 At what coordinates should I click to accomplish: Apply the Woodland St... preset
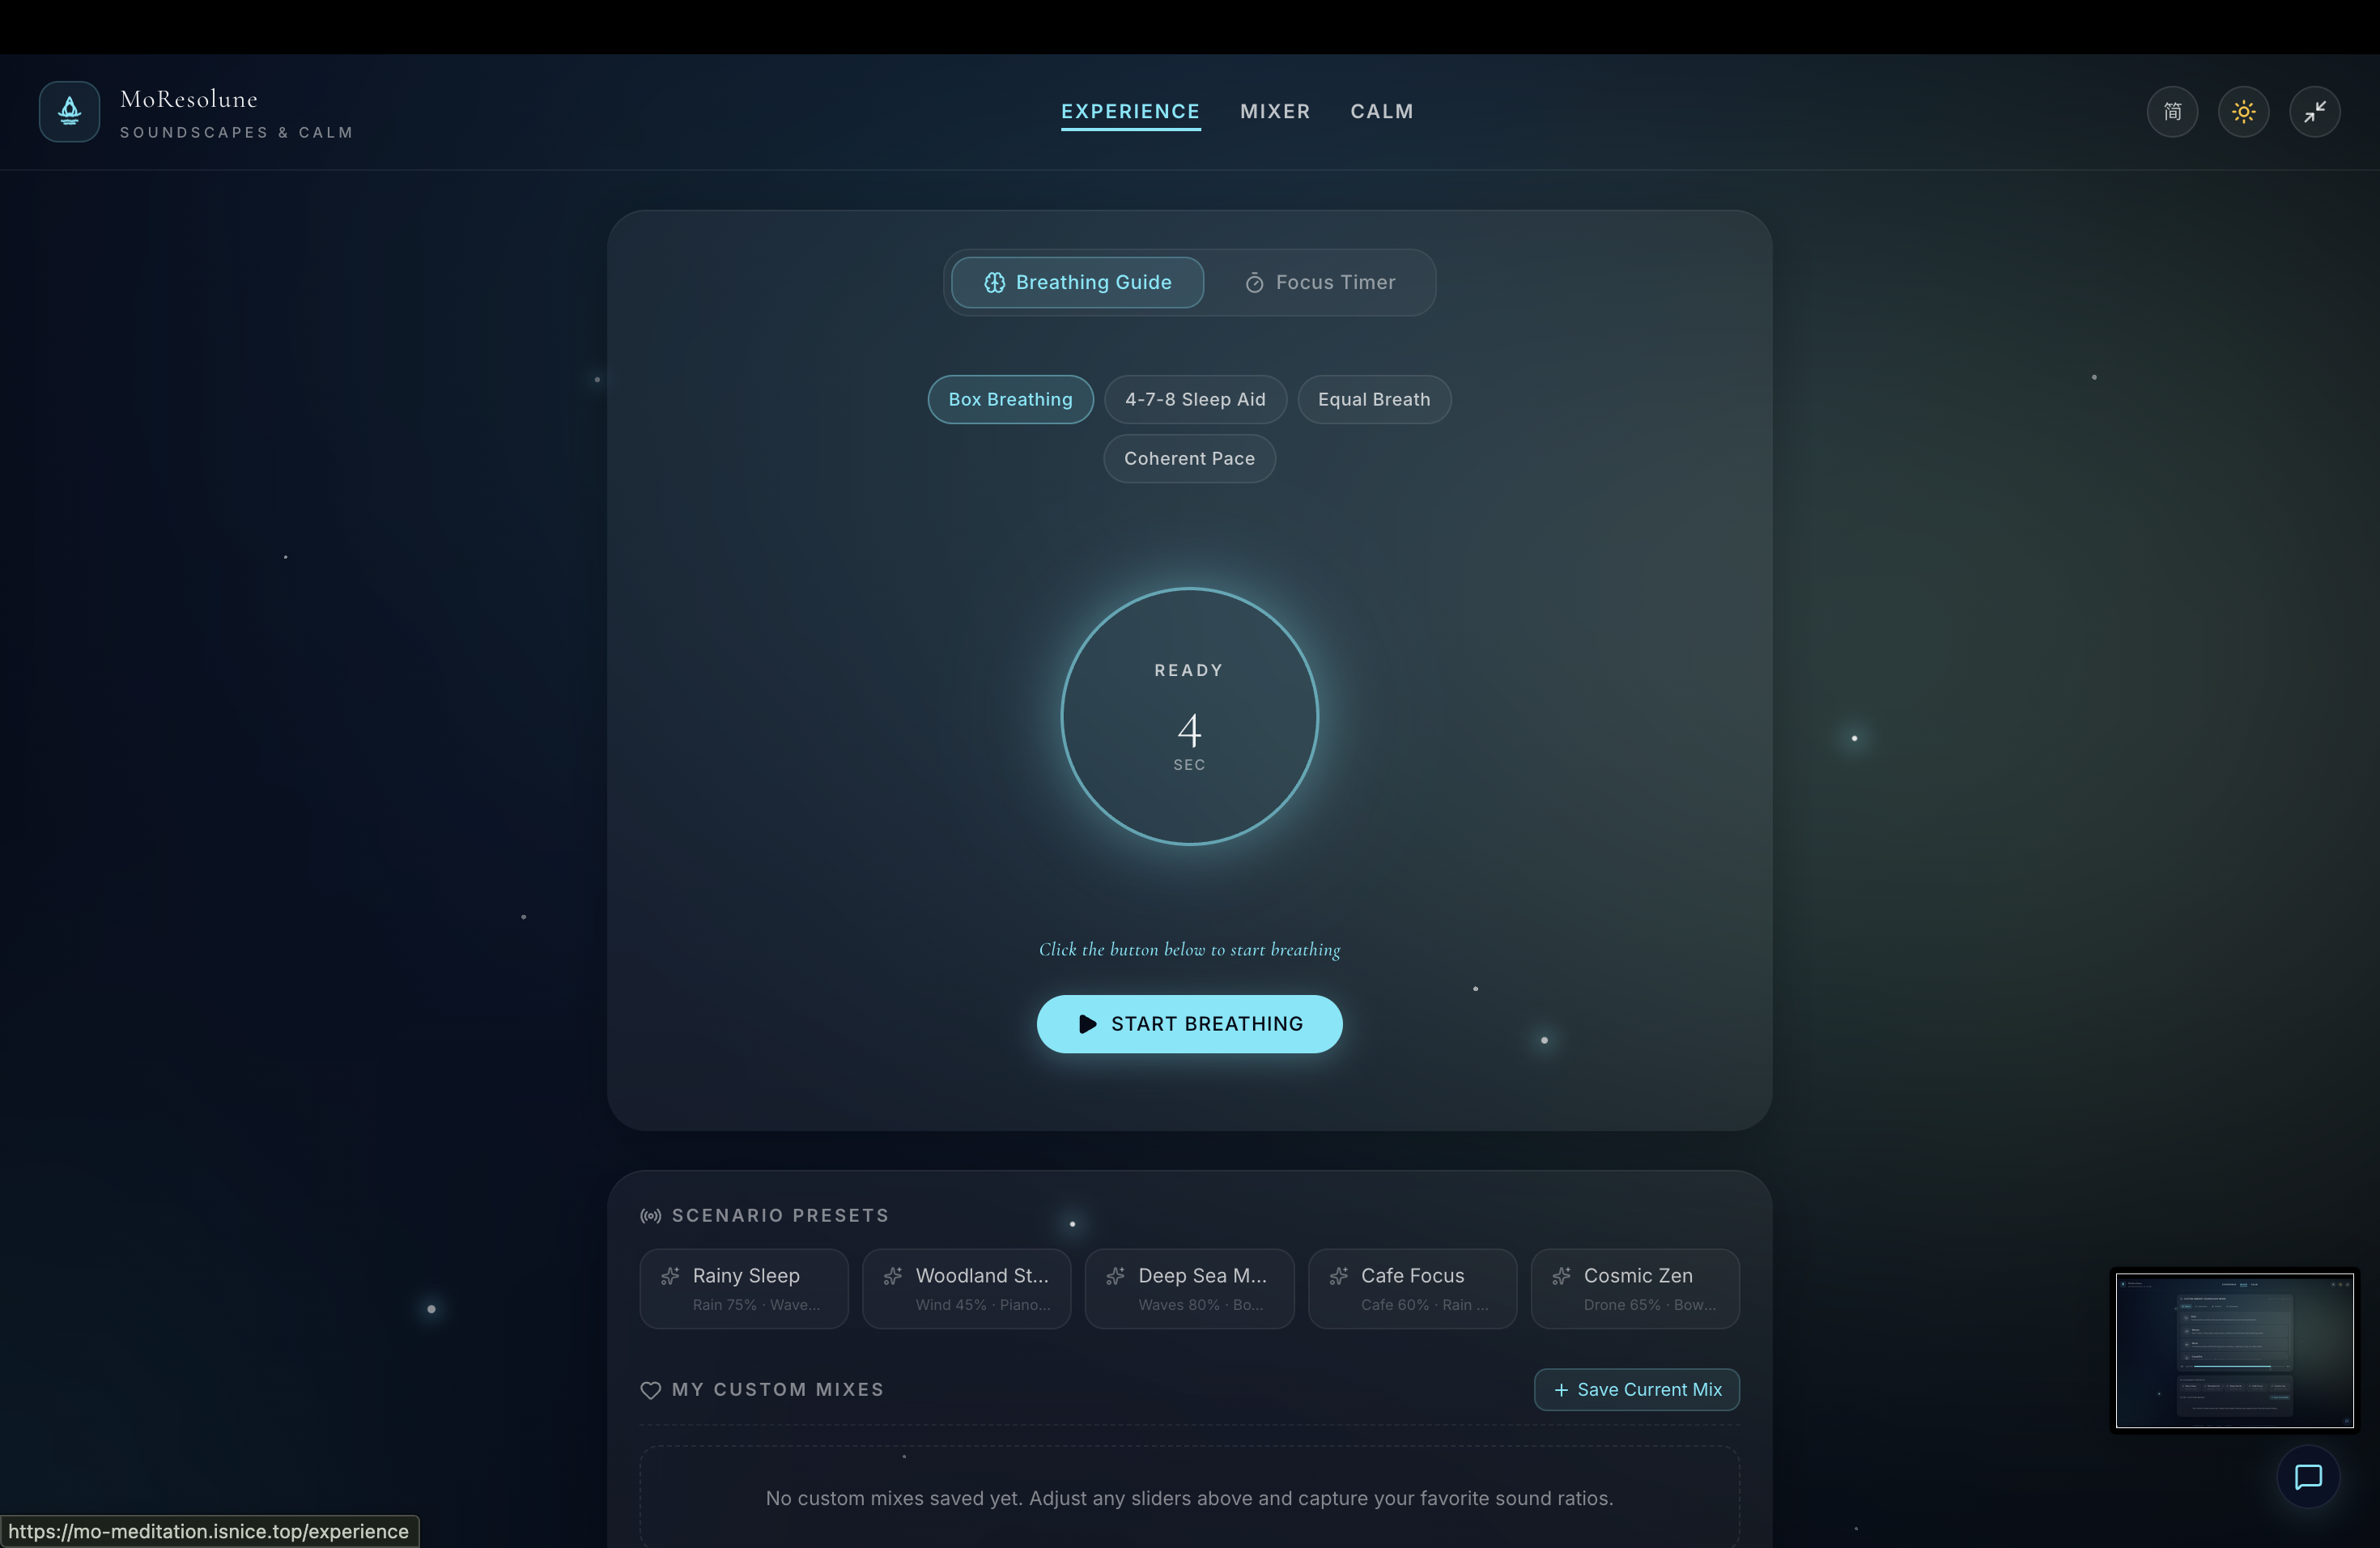pos(966,1289)
